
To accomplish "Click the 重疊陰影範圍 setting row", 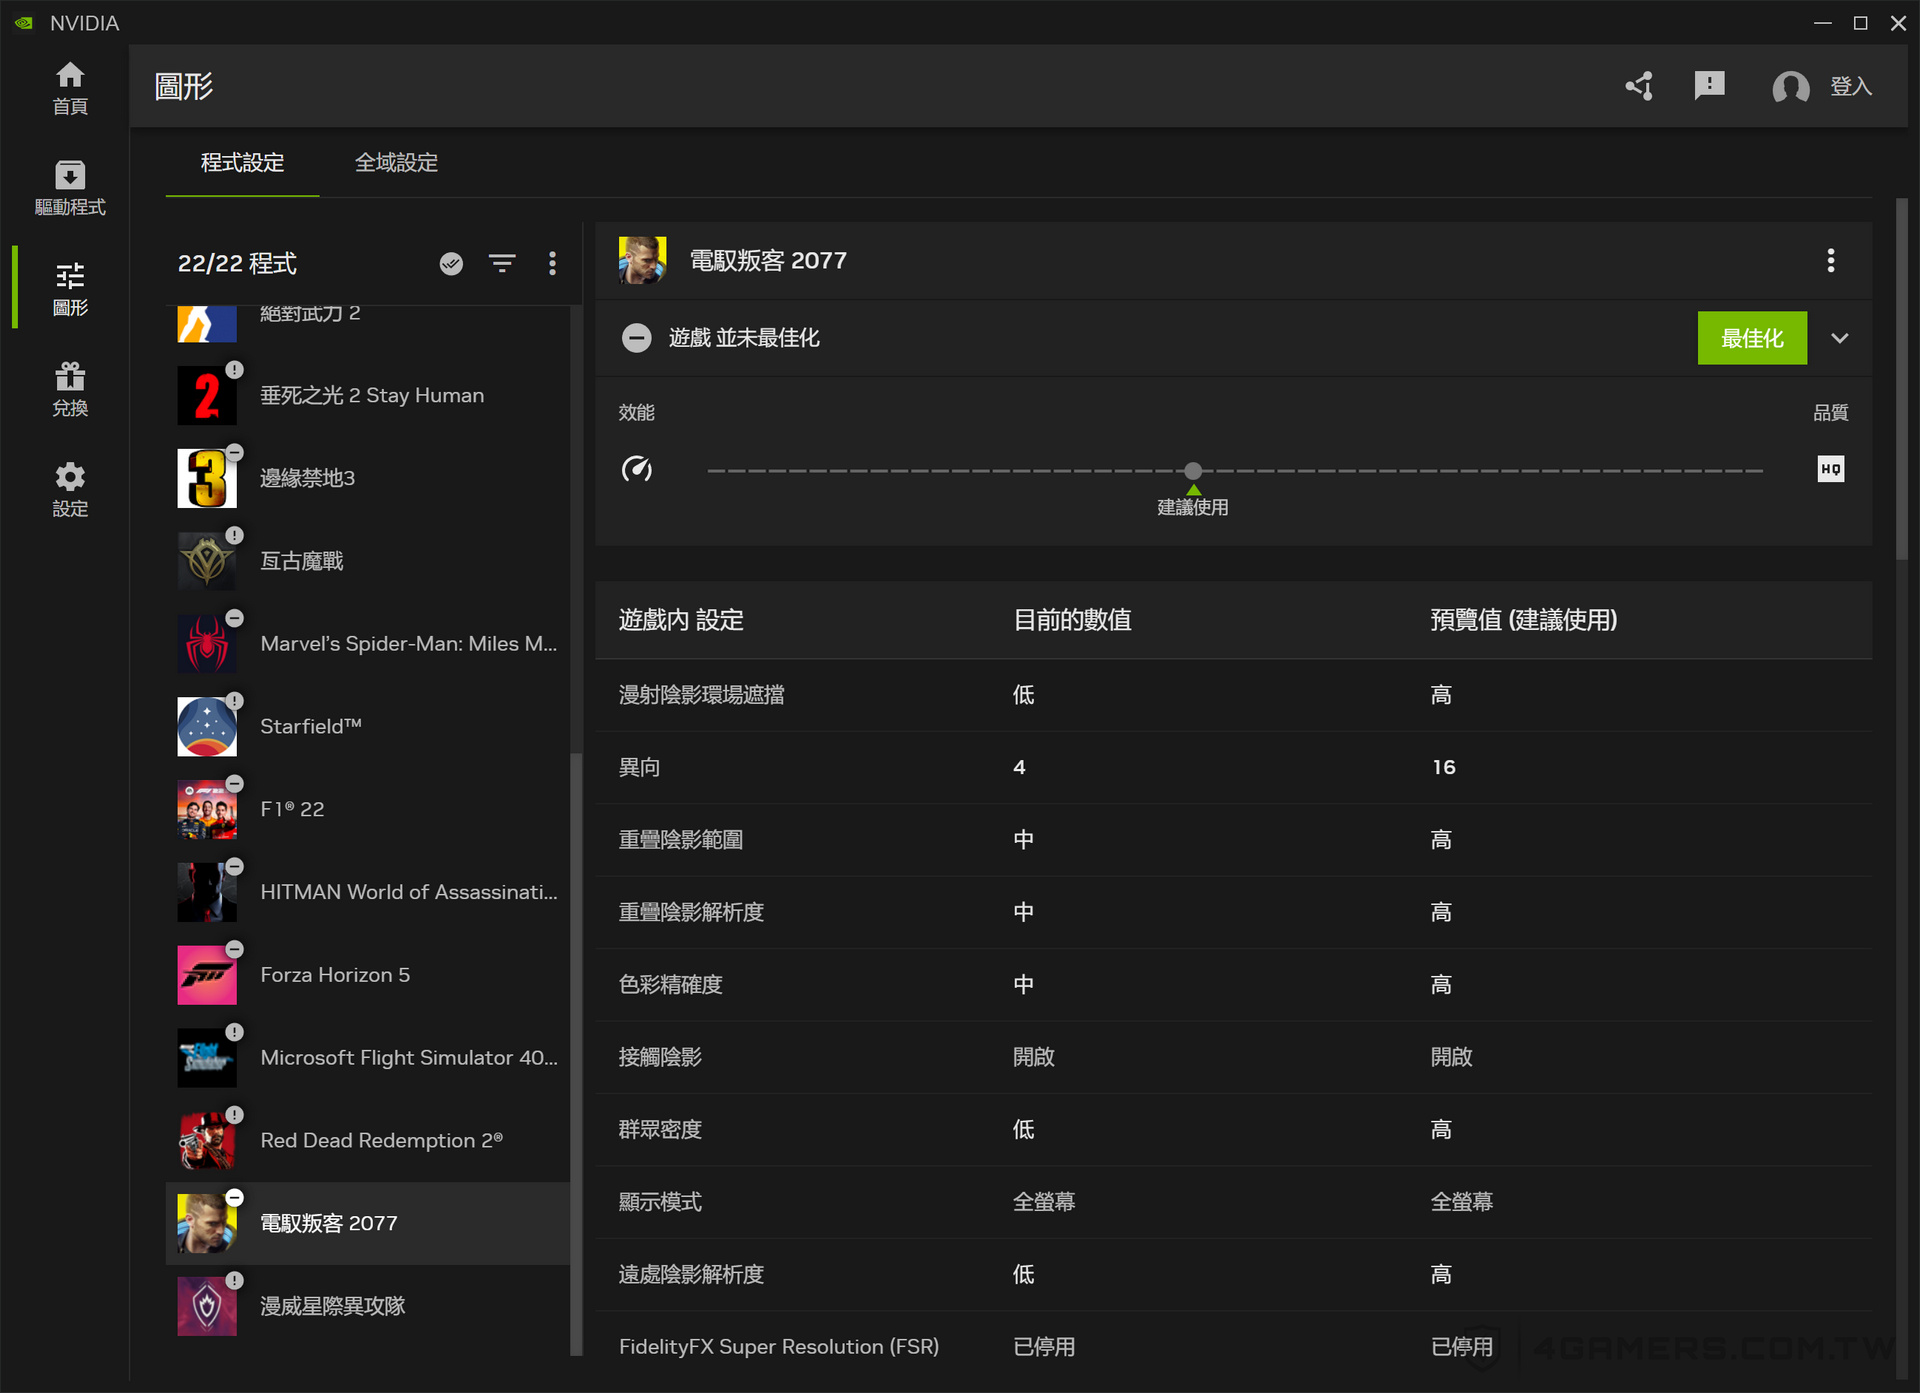I will [1233, 841].
